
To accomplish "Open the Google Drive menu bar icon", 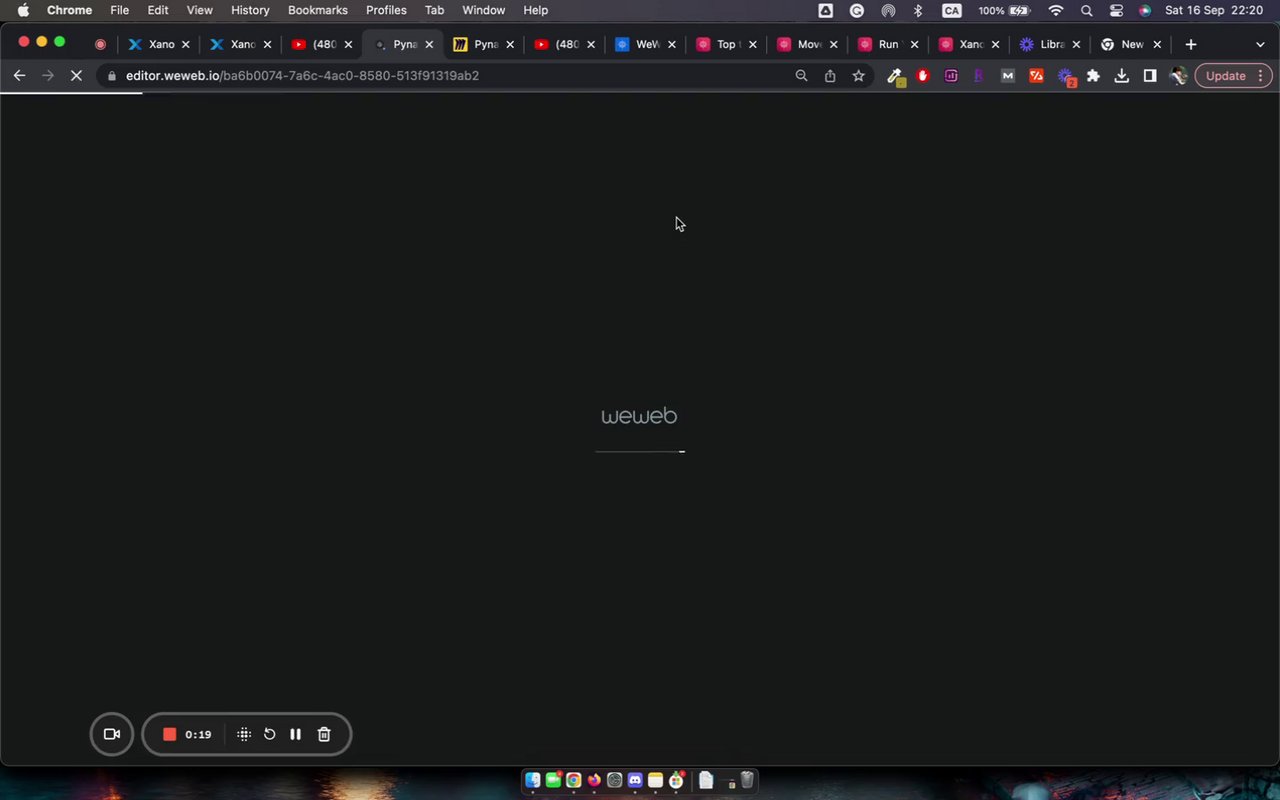I will (826, 10).
